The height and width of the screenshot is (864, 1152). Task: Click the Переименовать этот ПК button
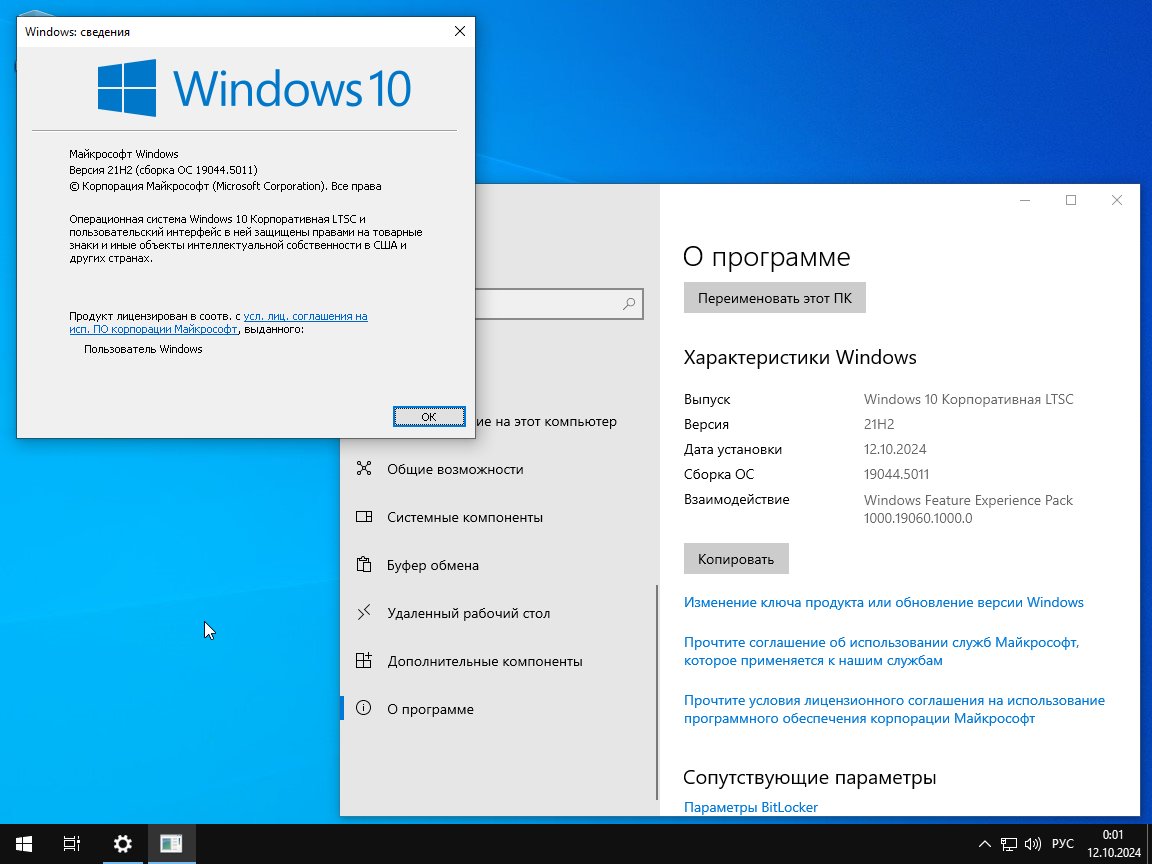(x=774, y=298)
